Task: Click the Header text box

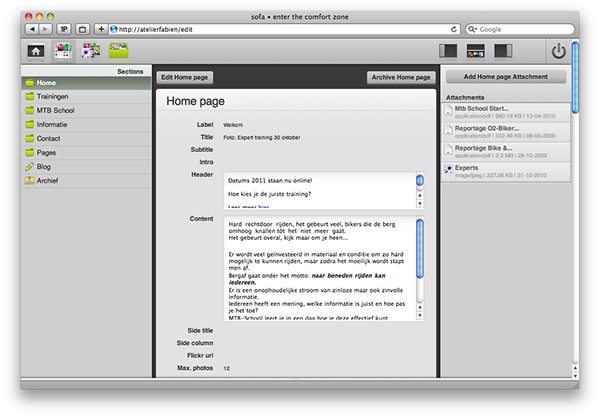Action: pos(324,191)
